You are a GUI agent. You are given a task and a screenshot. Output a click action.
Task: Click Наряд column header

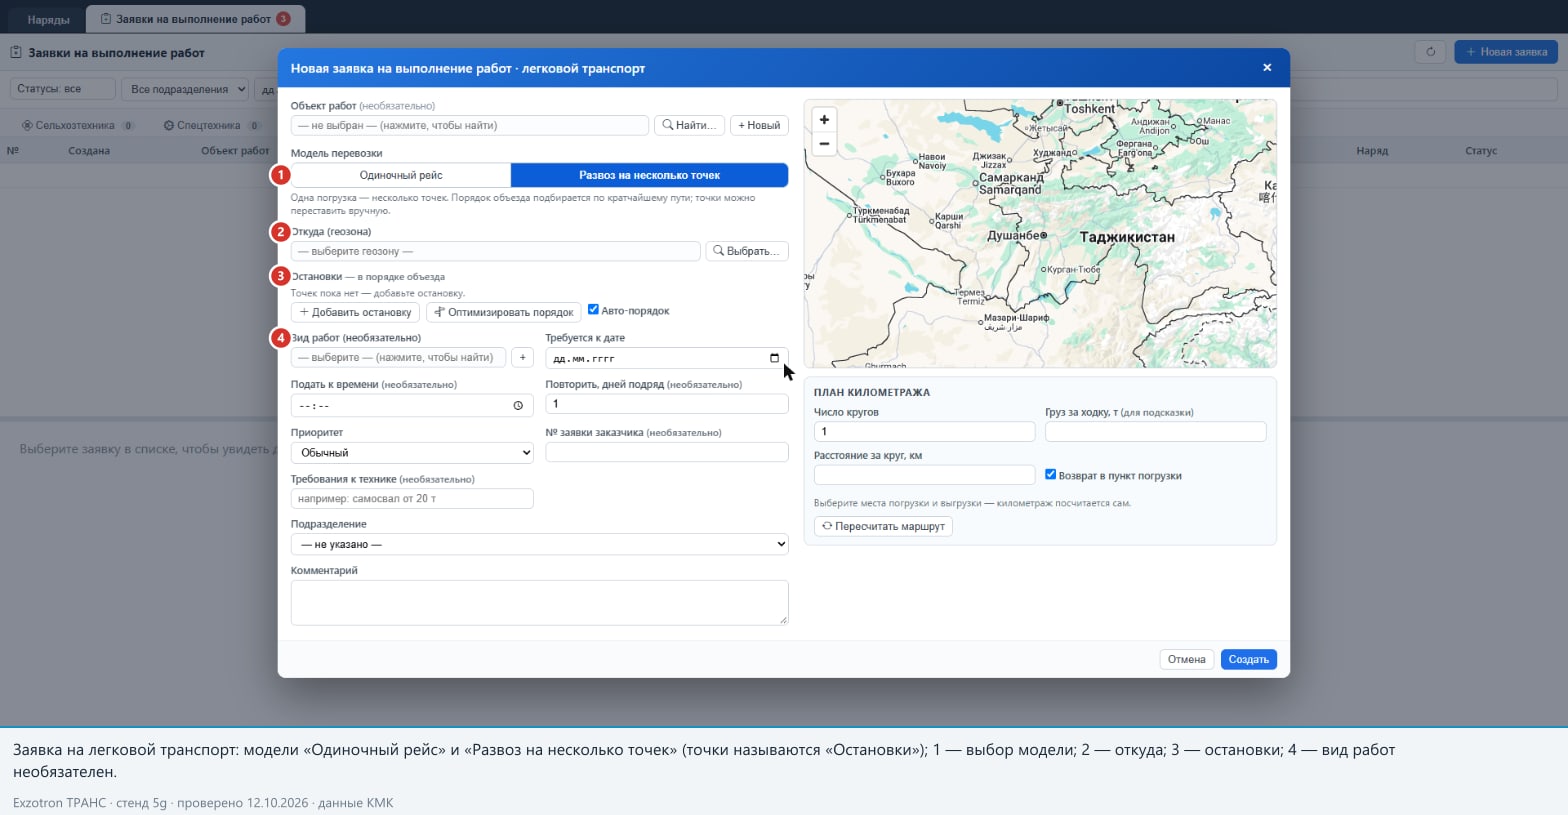click(x=1372, y=151)
